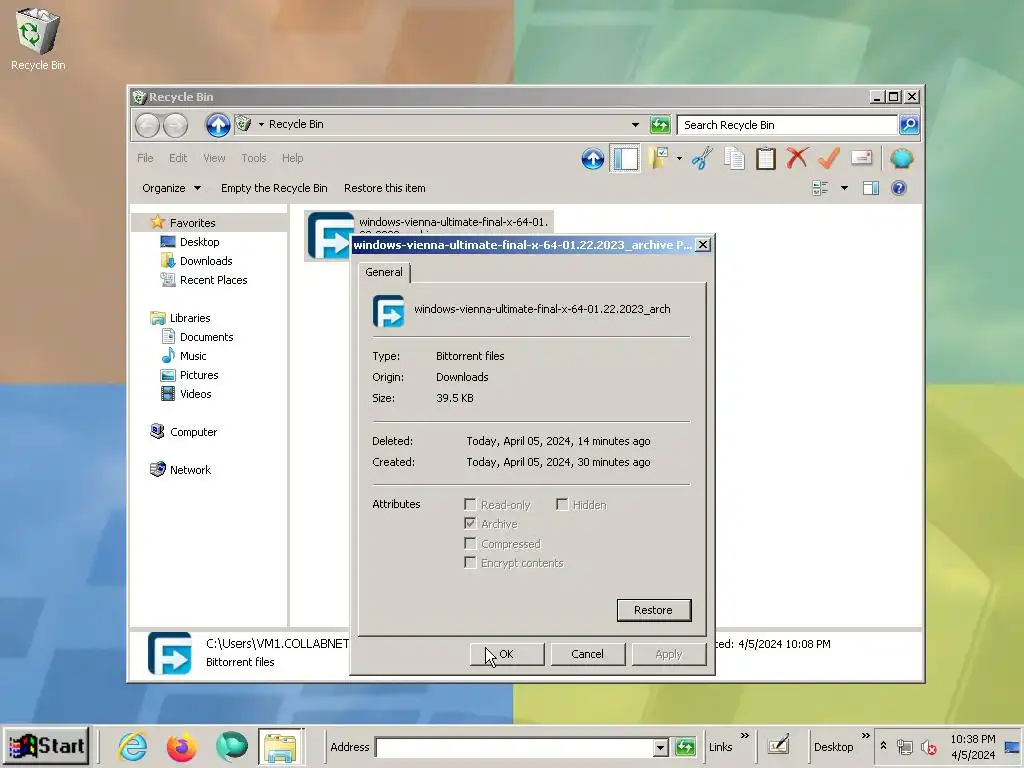Click the file Explorer taskbar button

[281, 746]
